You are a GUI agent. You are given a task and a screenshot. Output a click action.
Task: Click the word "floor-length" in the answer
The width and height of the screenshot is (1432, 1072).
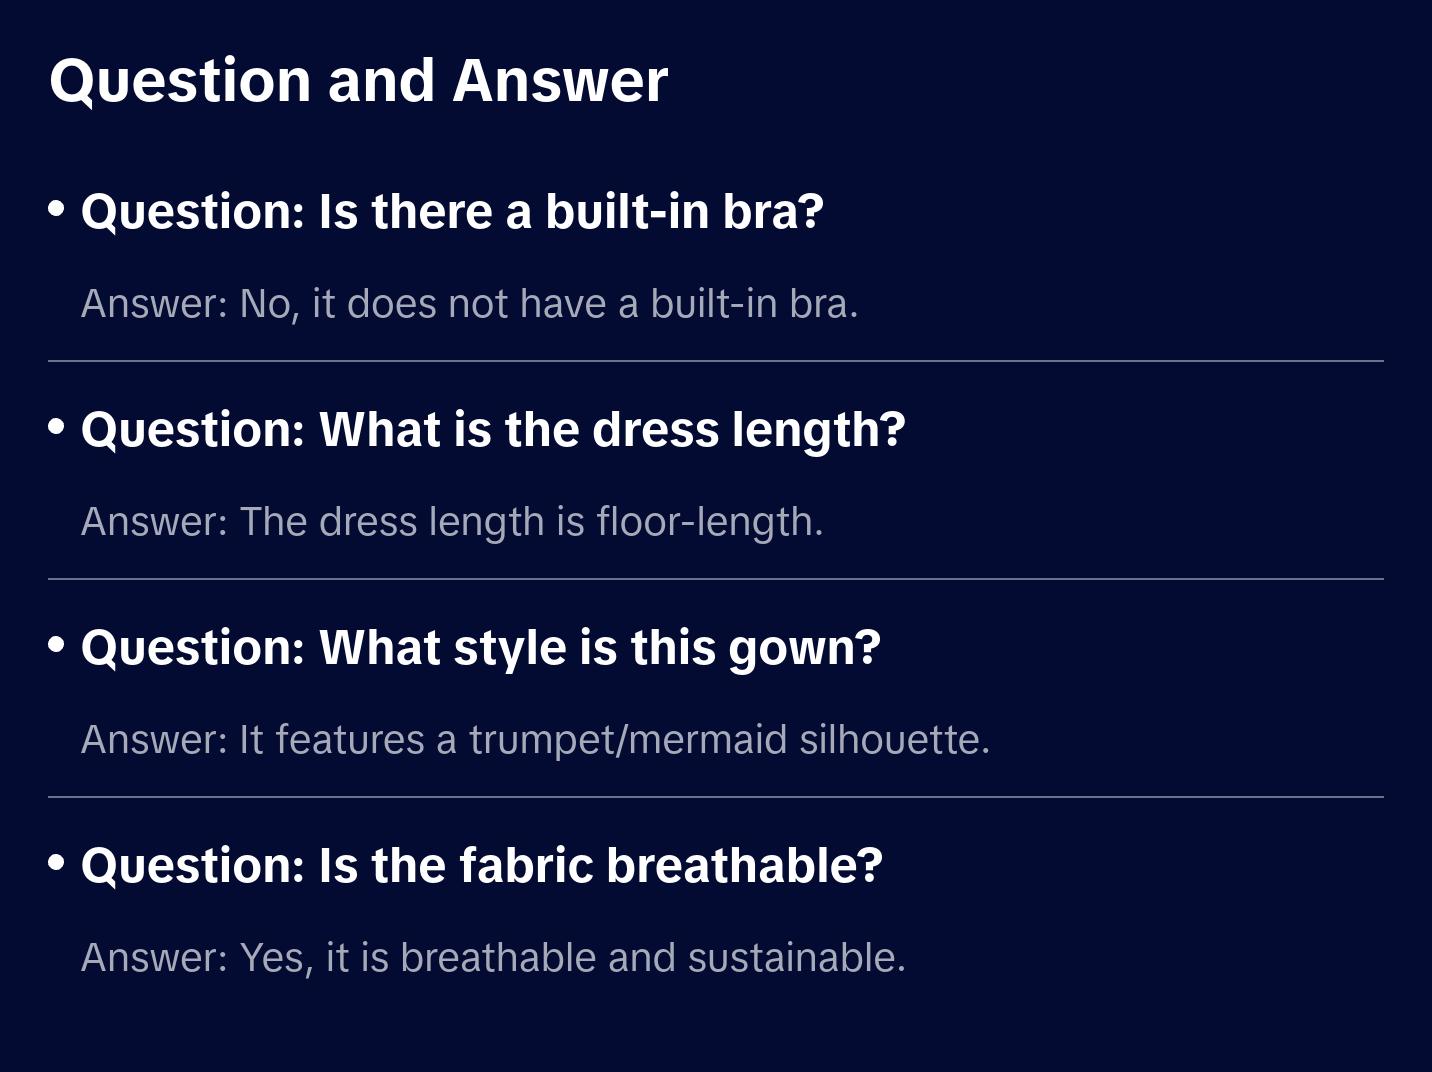pos(709,522)
